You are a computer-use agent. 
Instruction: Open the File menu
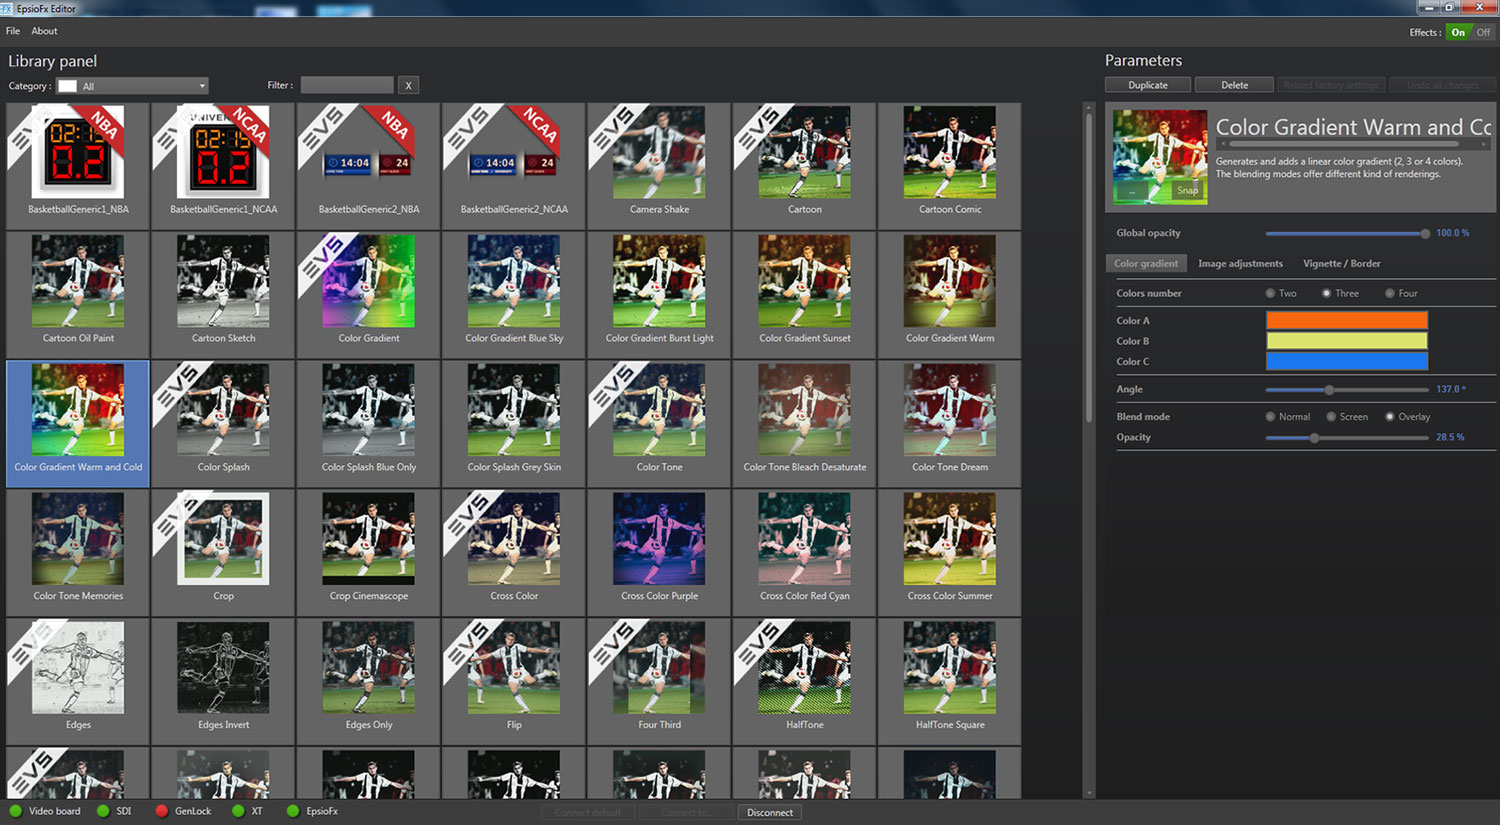click(13, 31)
